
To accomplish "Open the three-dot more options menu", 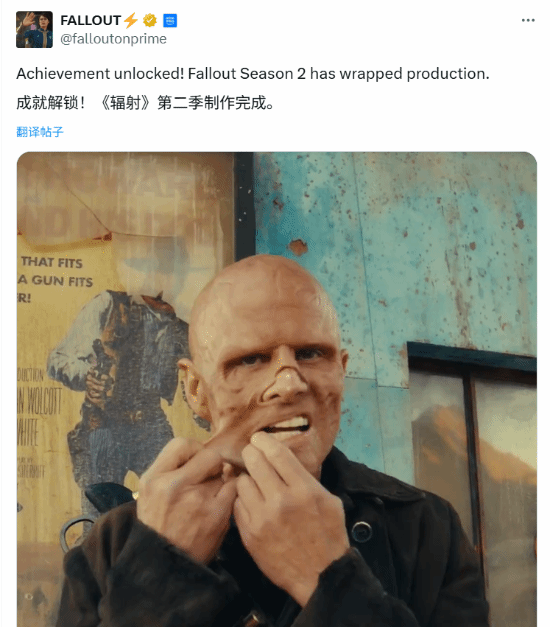I will click(x=528, y=20).
